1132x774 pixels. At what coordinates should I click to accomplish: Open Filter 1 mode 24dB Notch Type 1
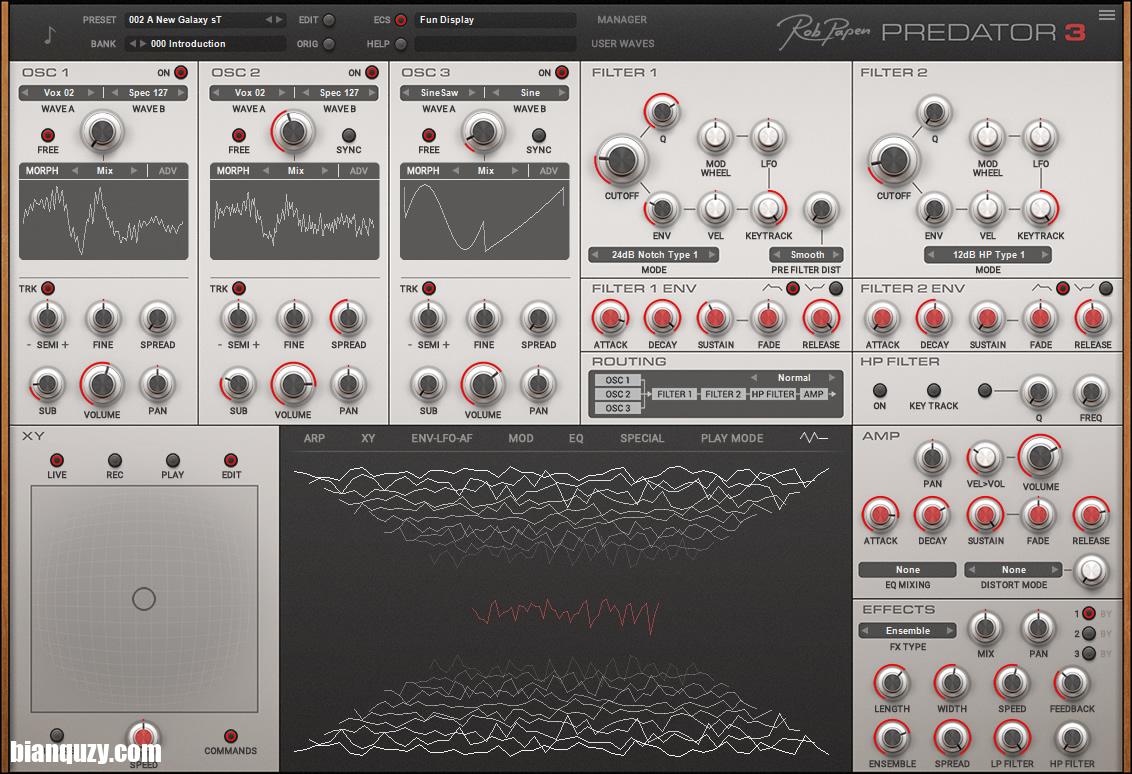pyautogui.click(x=654, y=254)
